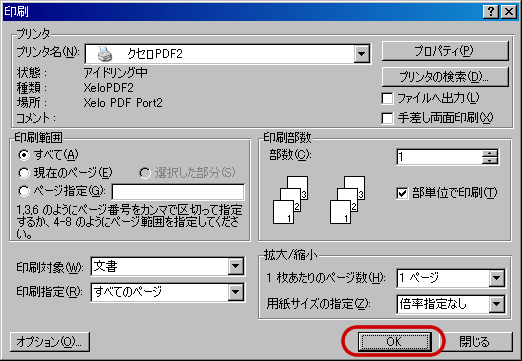
Task: Enable ファイルへ出力(L) checkbox
Action: point(387,99)
